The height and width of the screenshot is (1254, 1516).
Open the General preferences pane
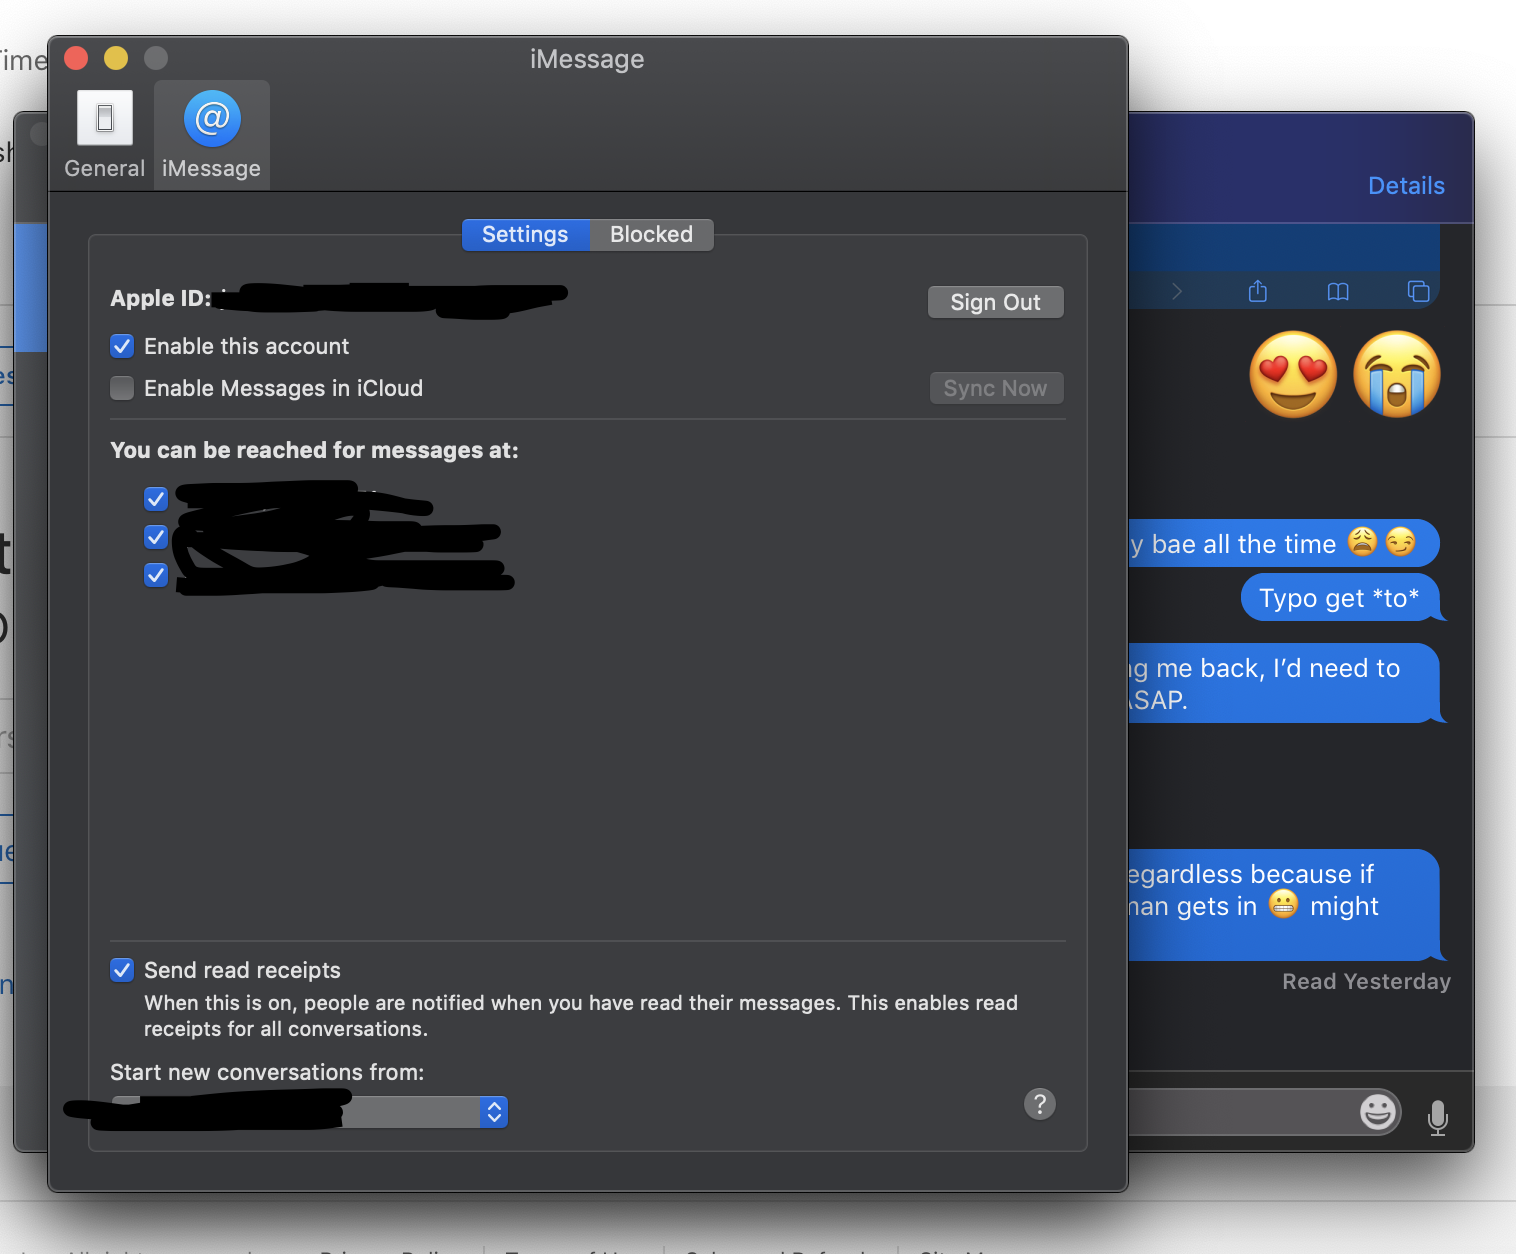point(105,134)
